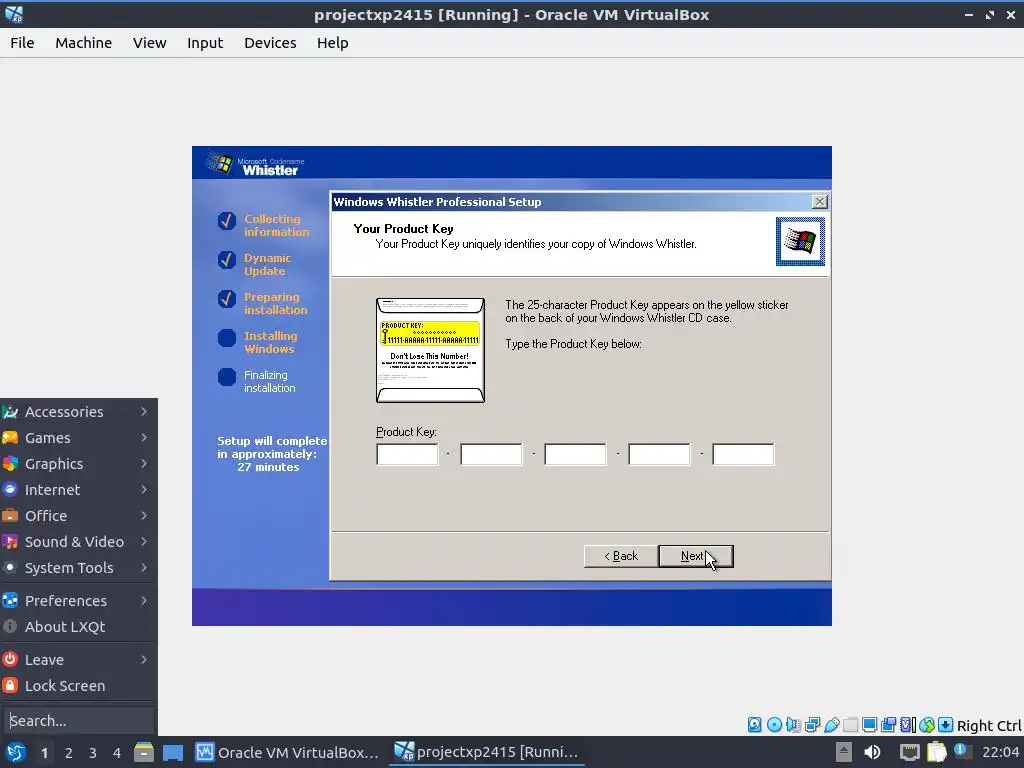This screenshot has height=768, width=1024.
Task: Close the Whistler Professional Setup dialog
Action: point(819,202)
